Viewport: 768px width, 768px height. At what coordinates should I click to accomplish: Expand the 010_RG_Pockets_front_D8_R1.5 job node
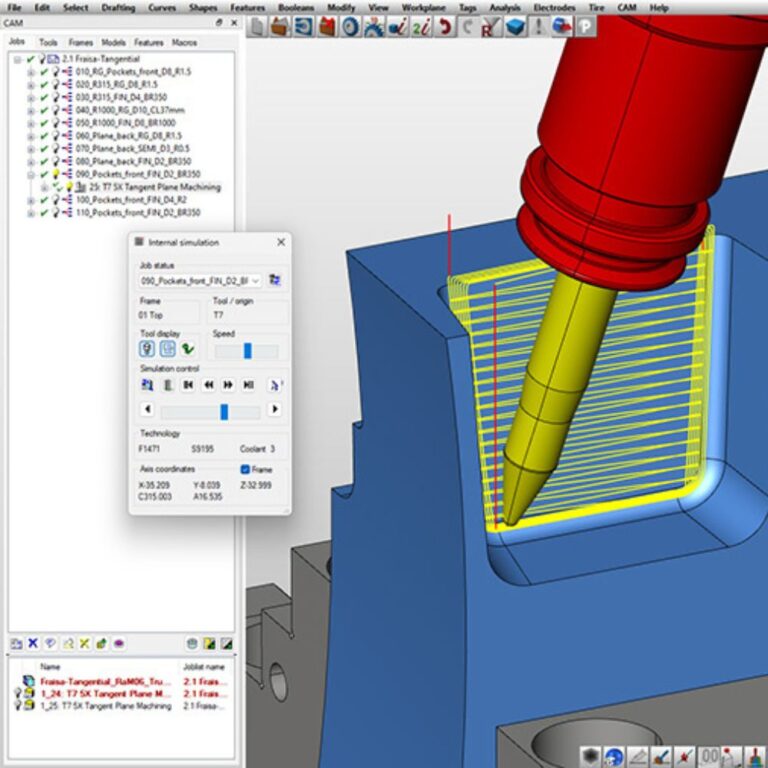tap(30, 73)
